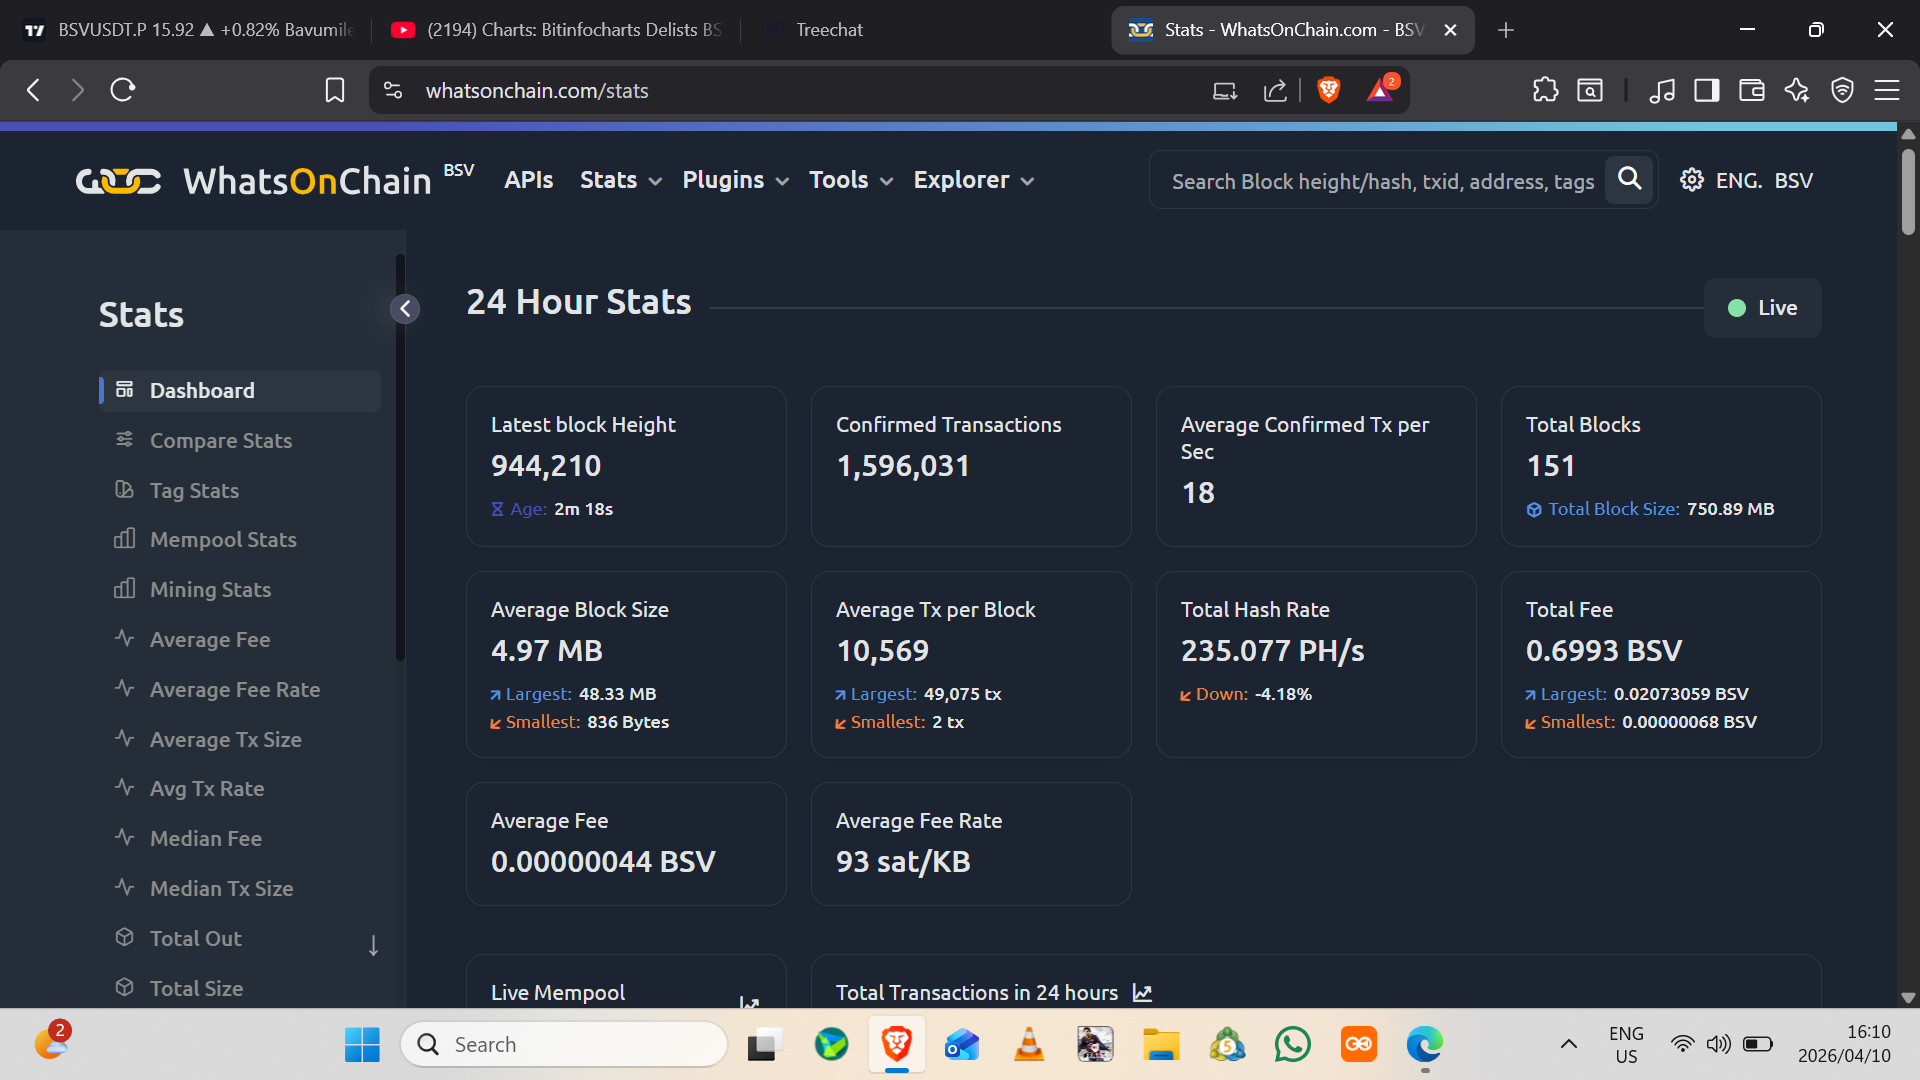
Task: Click the search magnifier button
Action: pyautogui.click(x=1629, y=180)
